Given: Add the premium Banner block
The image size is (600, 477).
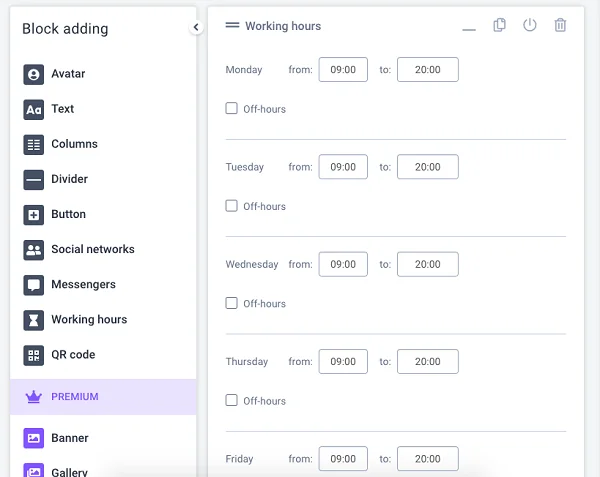Looking at the screenshot, I should click(x=56, y=438).
